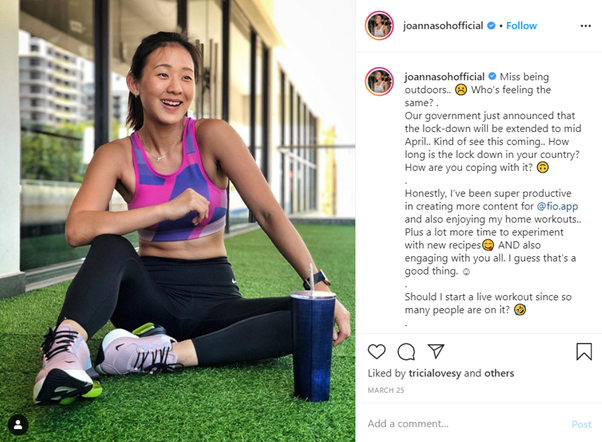This screenshot has height=442, width=602.
Task: Show tagged people icon on the photo
Action: tap(18, 425)
